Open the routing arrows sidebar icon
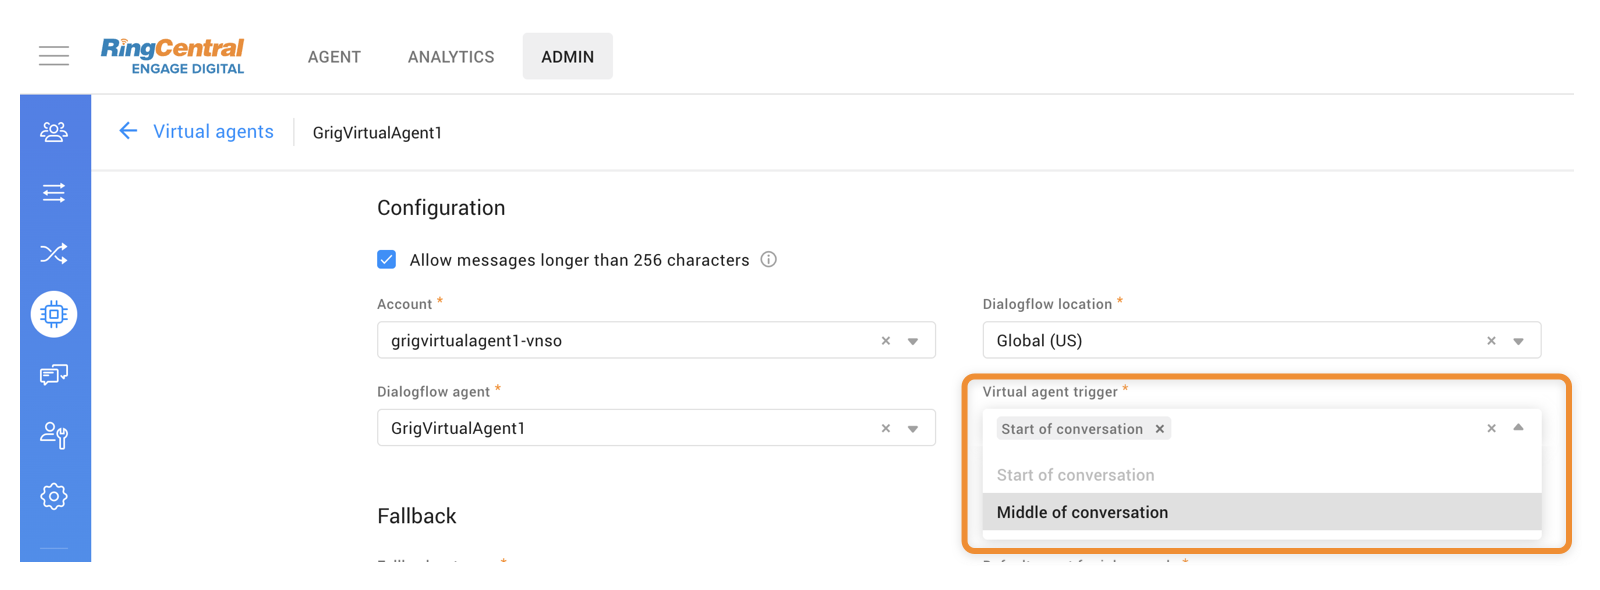The height and width of the screenshot is (590, 1600). (x=54, y=192)
